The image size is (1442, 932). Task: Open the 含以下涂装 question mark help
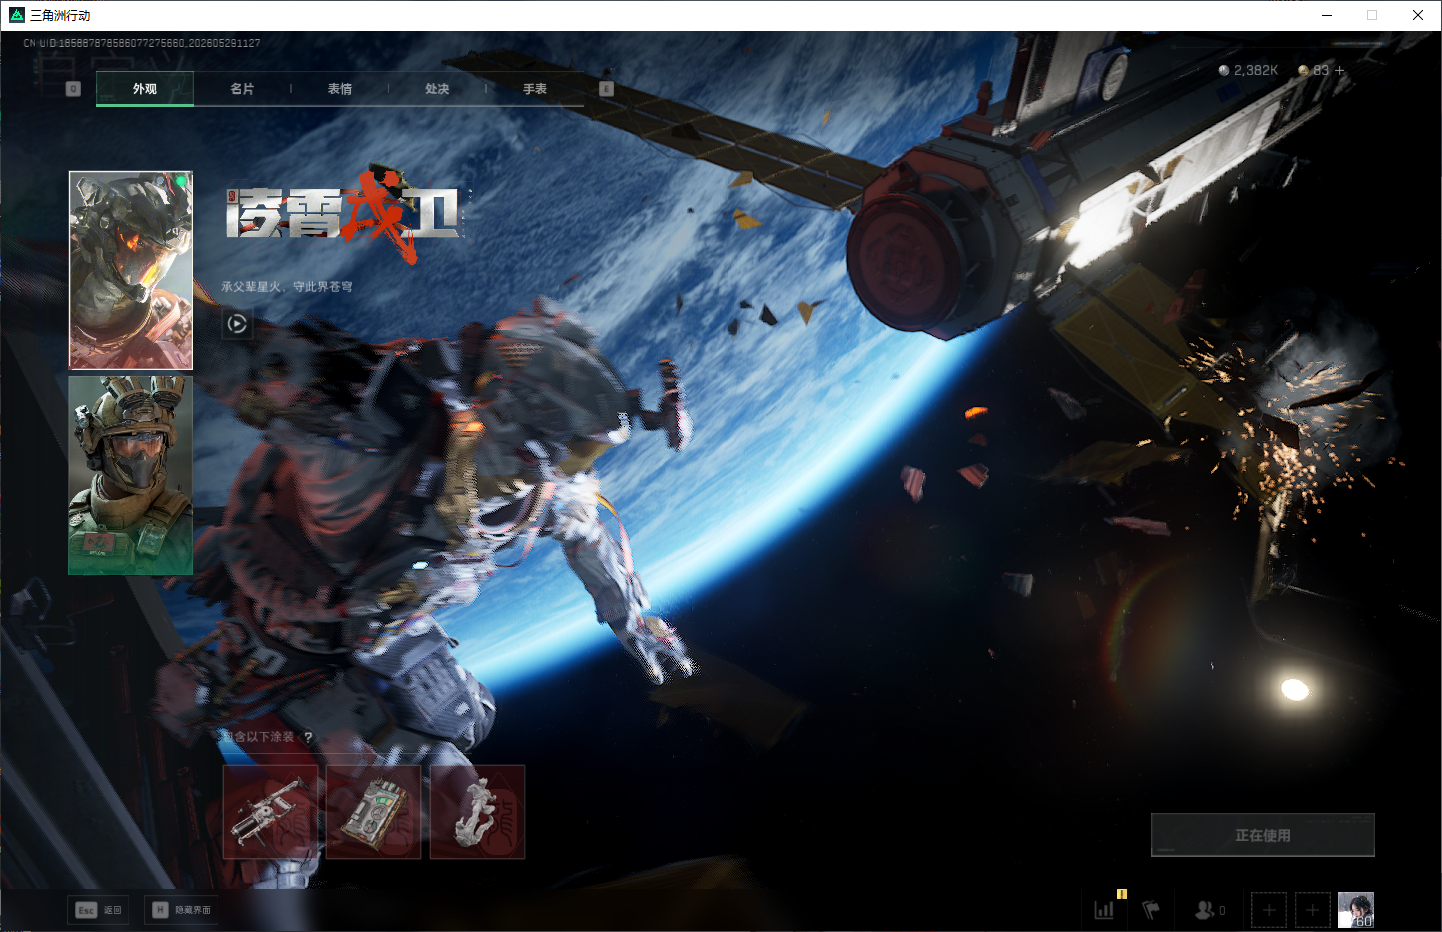pyautogui.click(x=308, y=737)
